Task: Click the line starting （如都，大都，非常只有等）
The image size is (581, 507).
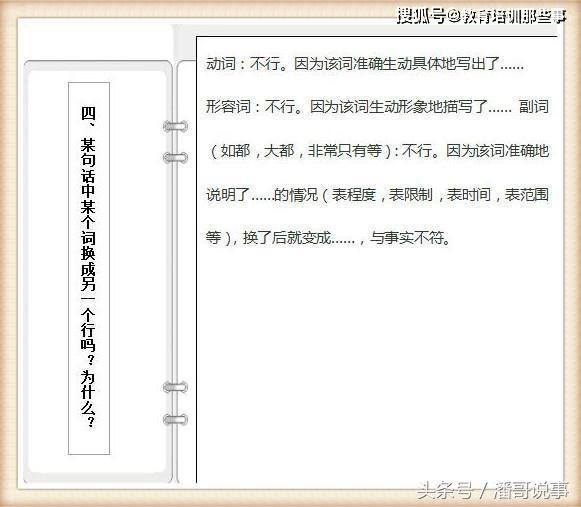Action: click(x=379, y=151)
